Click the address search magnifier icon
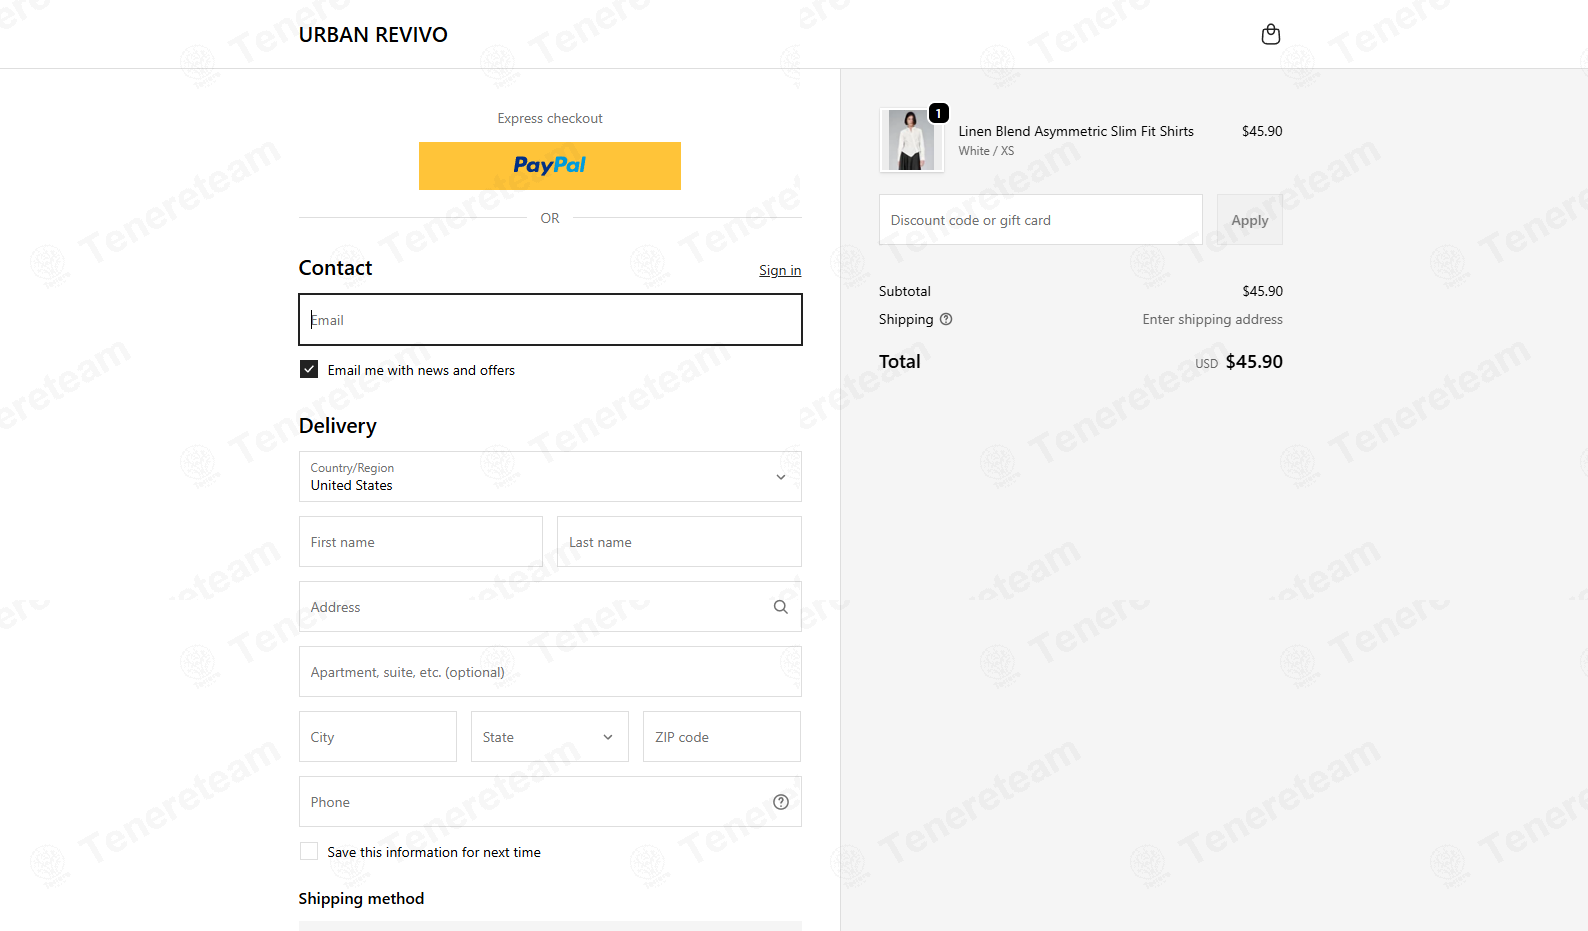The image size is (1588, 931). pyautogui.click(x=781, y=607)
